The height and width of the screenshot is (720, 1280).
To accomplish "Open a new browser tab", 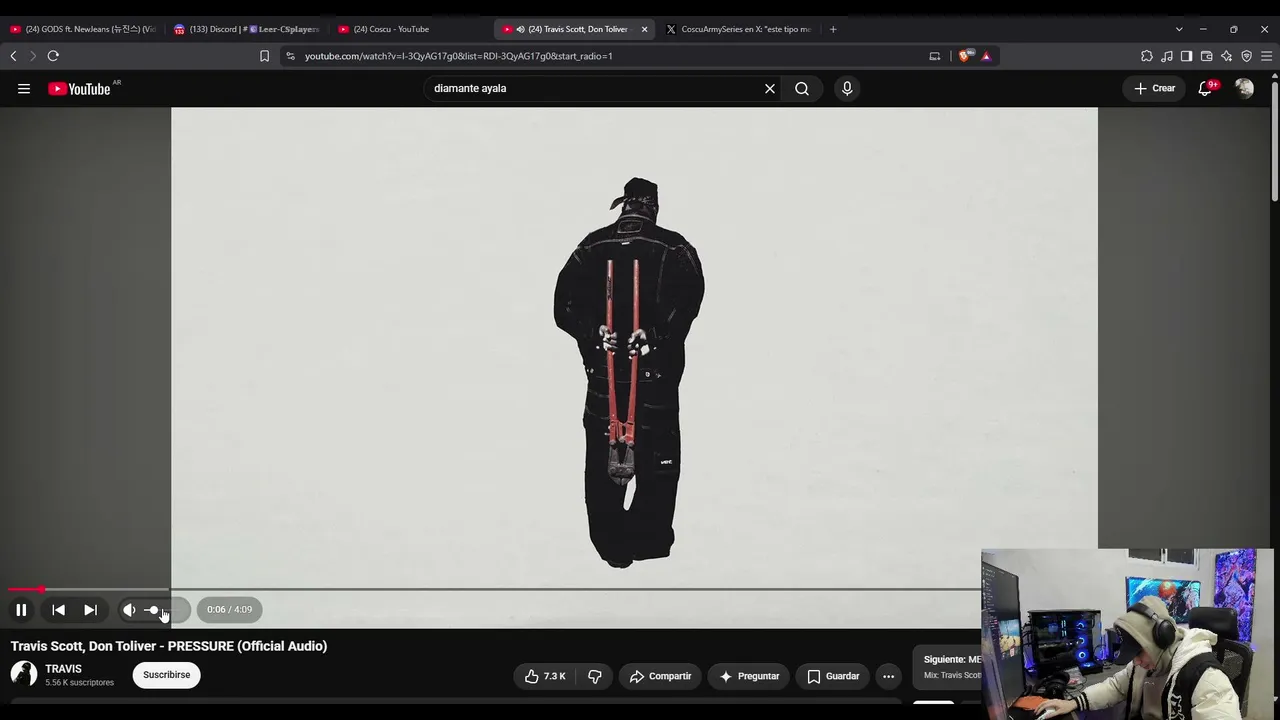I will click(833, 29).
